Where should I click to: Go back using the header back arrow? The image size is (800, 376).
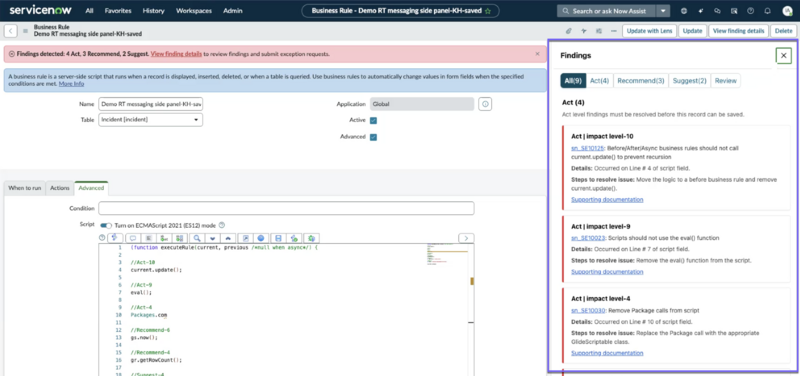[x=11, y=31]
